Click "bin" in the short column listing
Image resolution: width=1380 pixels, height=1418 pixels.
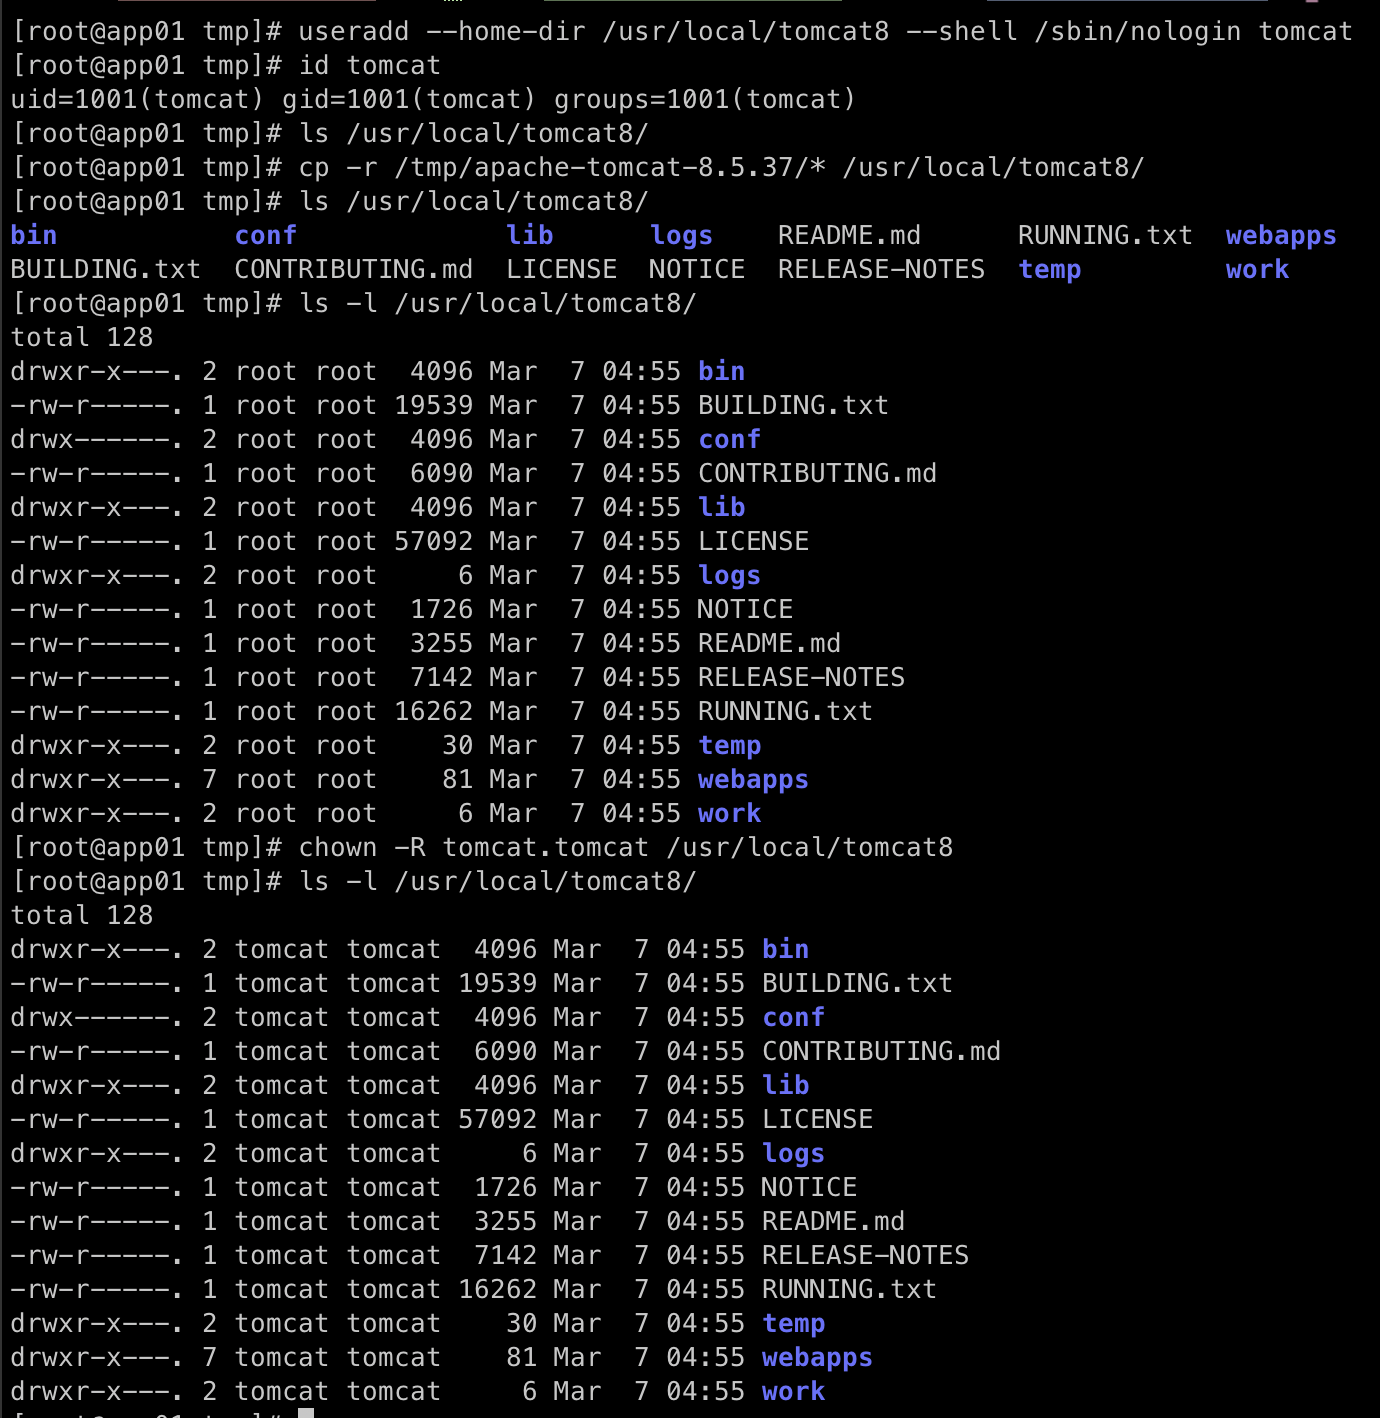tap(34, 236)
